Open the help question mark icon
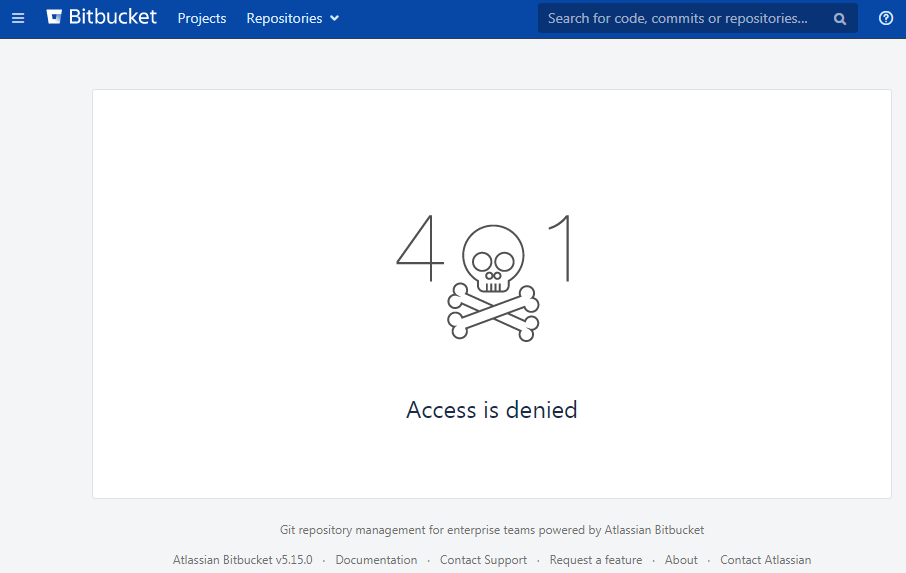 point(886,18)
